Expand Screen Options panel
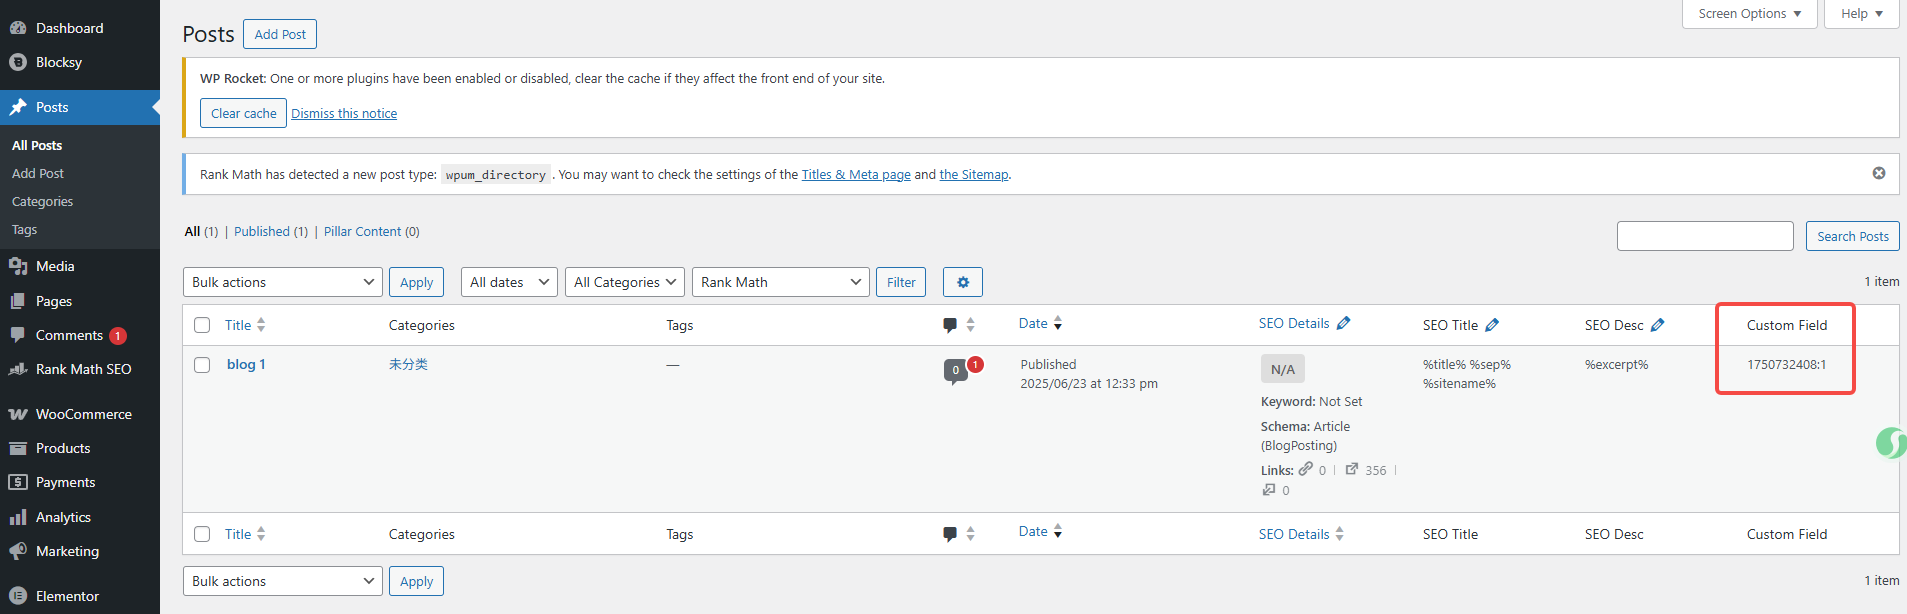1907x614 pixels. tap(1748, 14)
